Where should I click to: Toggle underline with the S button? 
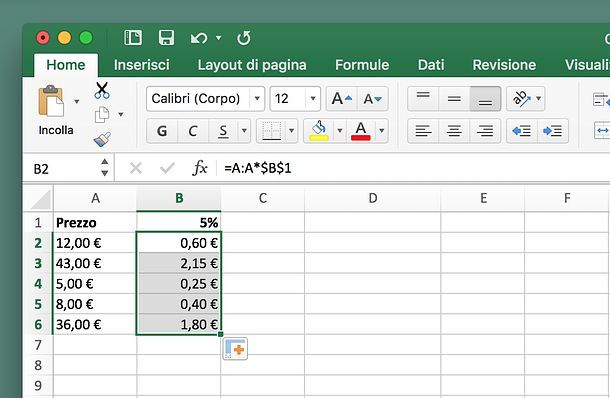(223, 131)
